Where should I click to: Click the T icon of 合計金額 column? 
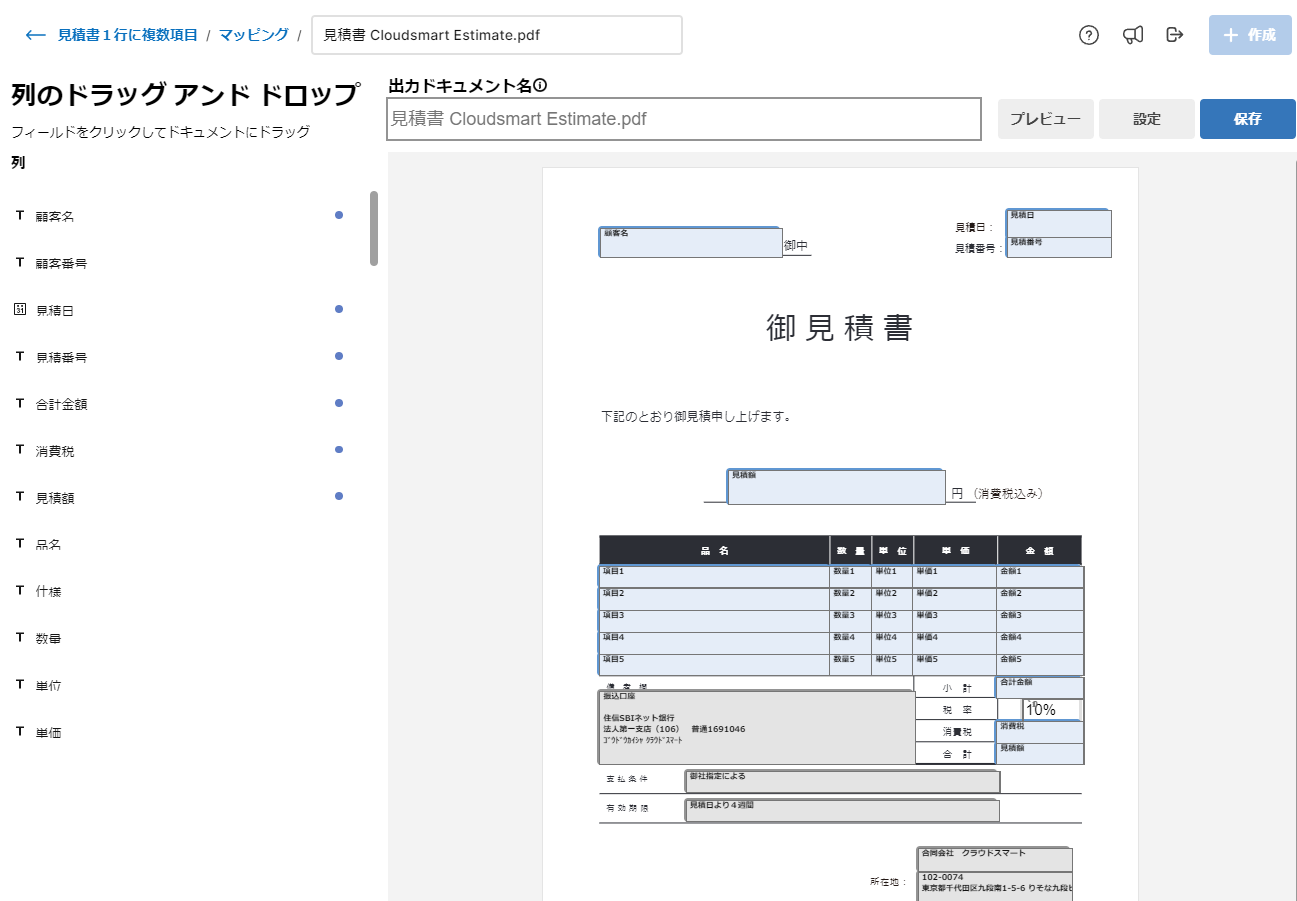tap(19, 403)
